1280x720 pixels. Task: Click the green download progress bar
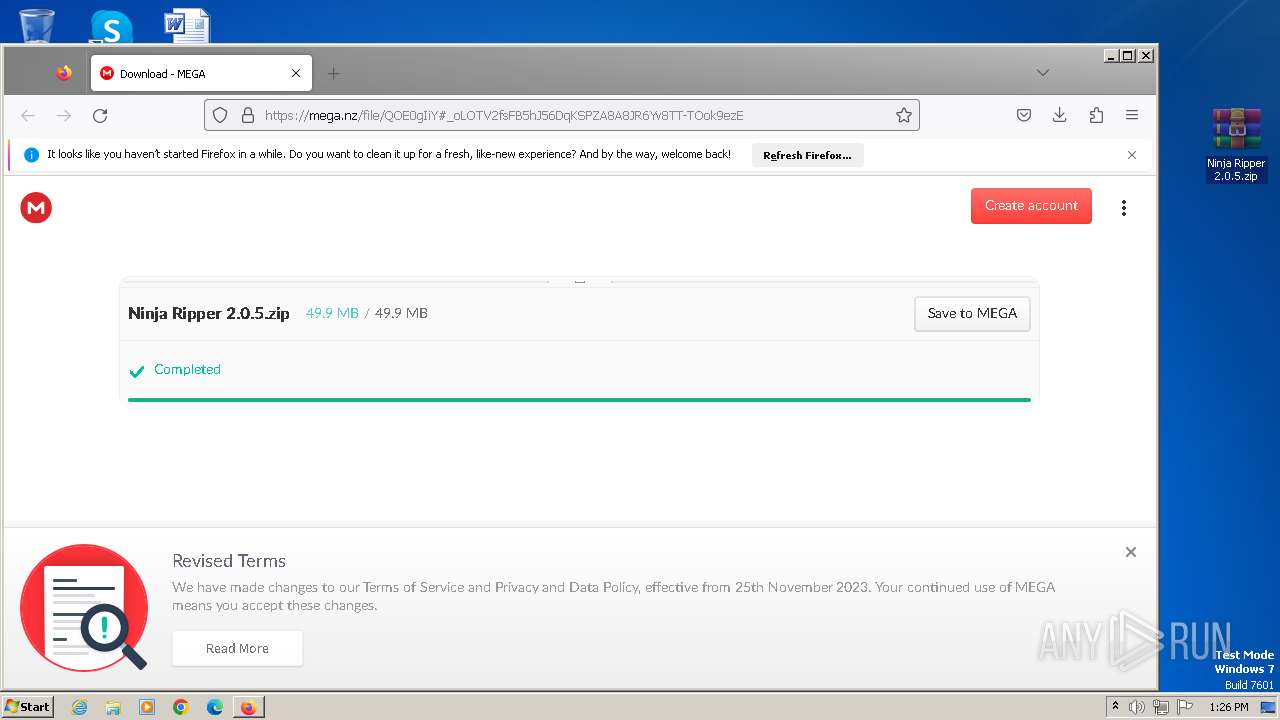[x=579, y=399]
